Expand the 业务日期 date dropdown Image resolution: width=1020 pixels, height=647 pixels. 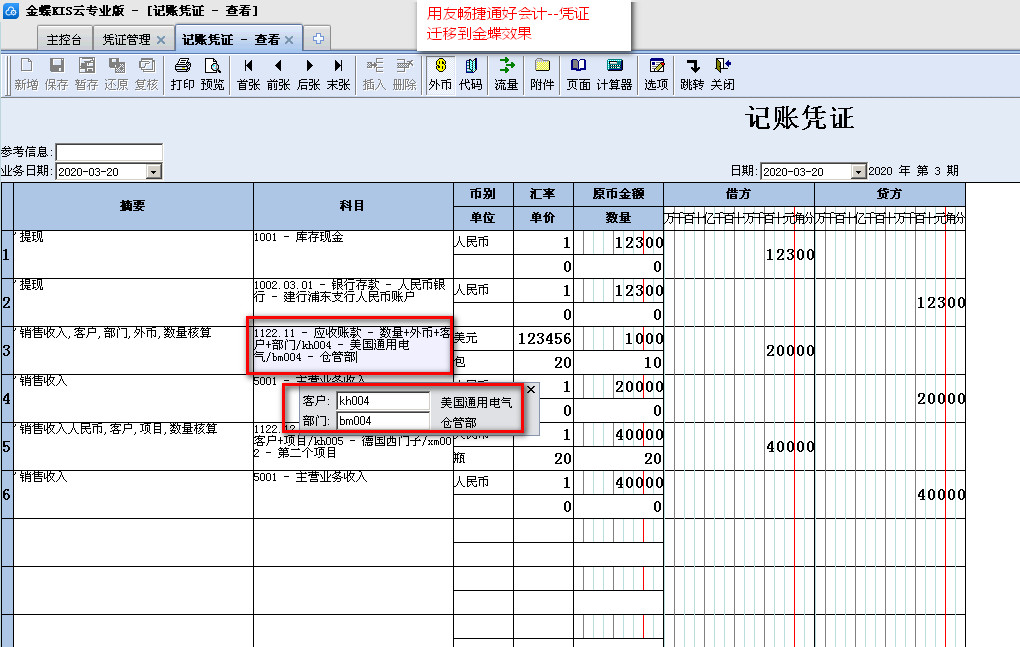click(153, 172)
